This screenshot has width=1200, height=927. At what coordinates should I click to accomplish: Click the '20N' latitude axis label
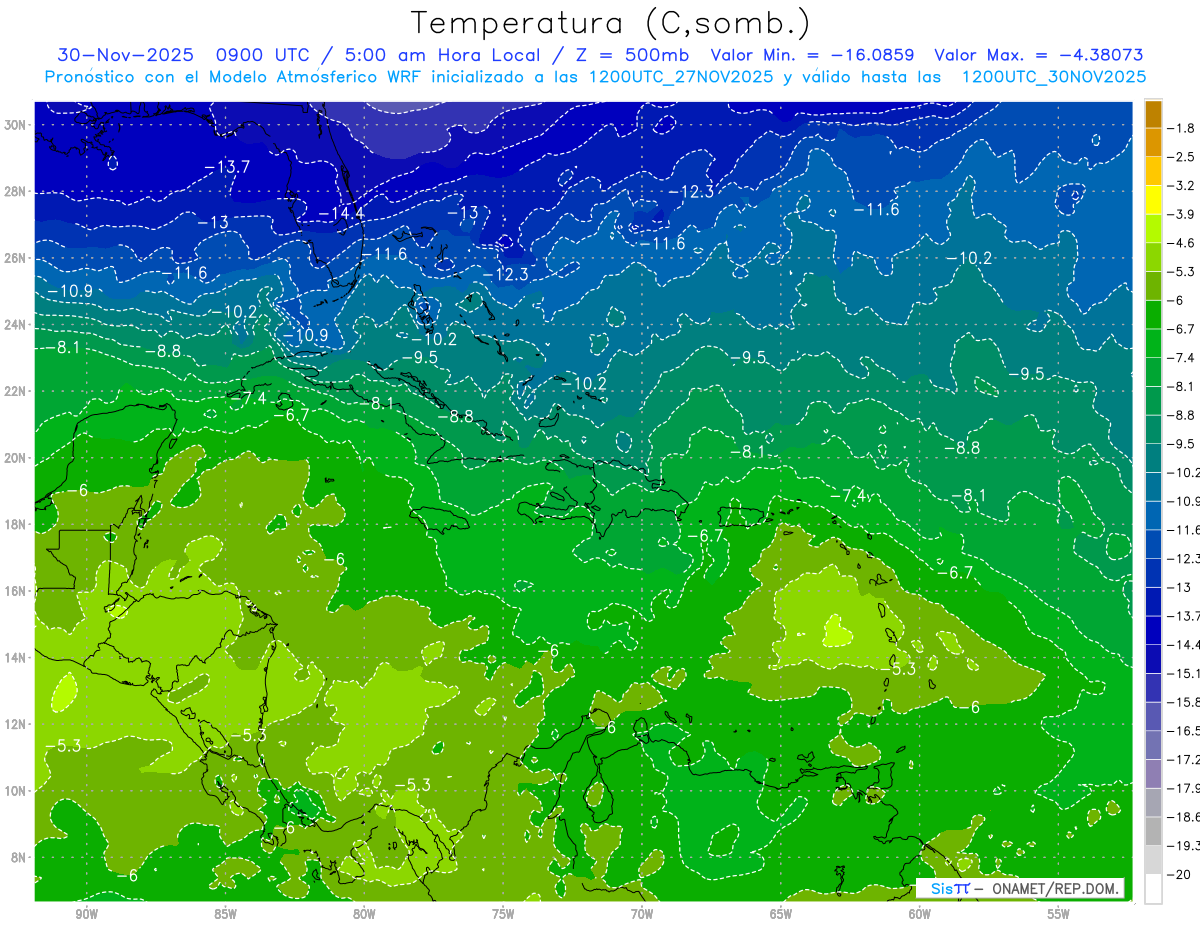(x=16, y=458)
